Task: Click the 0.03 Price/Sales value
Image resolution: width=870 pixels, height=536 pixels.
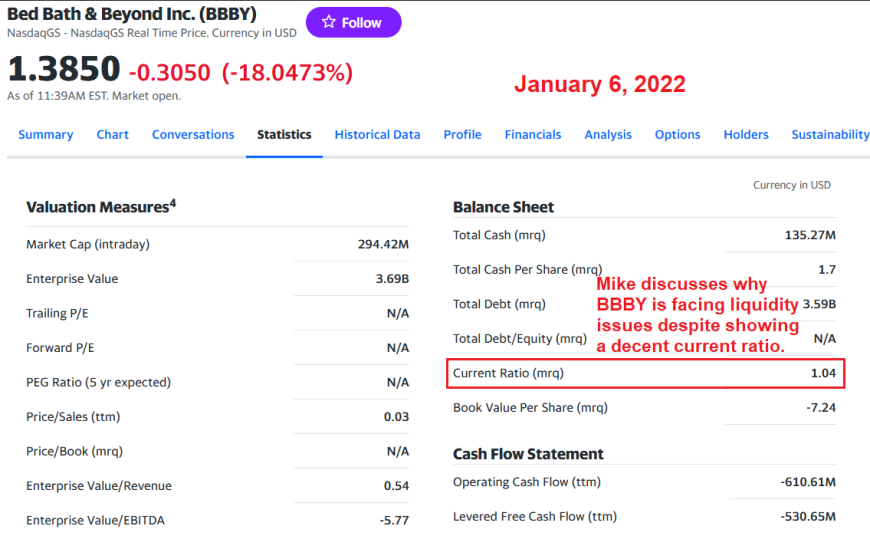Action: click(396, 417)
